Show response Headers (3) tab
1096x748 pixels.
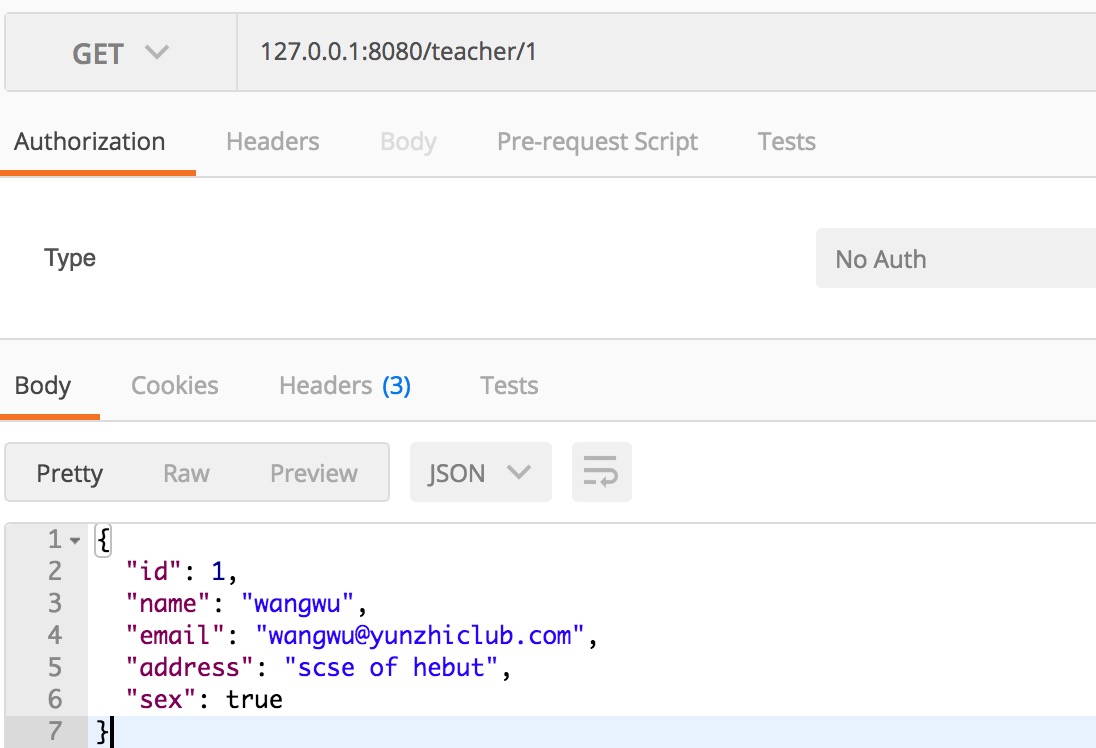click(x=345, y=386)
